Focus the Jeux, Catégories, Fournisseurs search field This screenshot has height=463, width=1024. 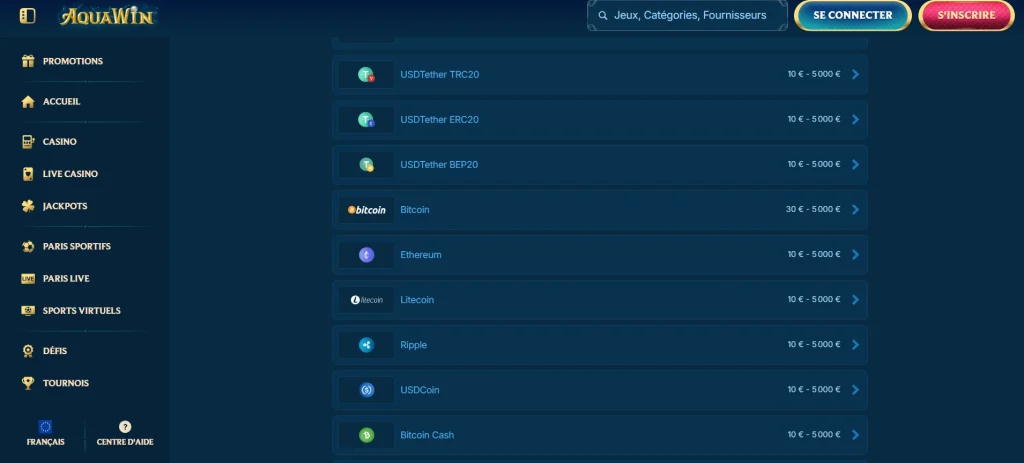click(687, 16)
